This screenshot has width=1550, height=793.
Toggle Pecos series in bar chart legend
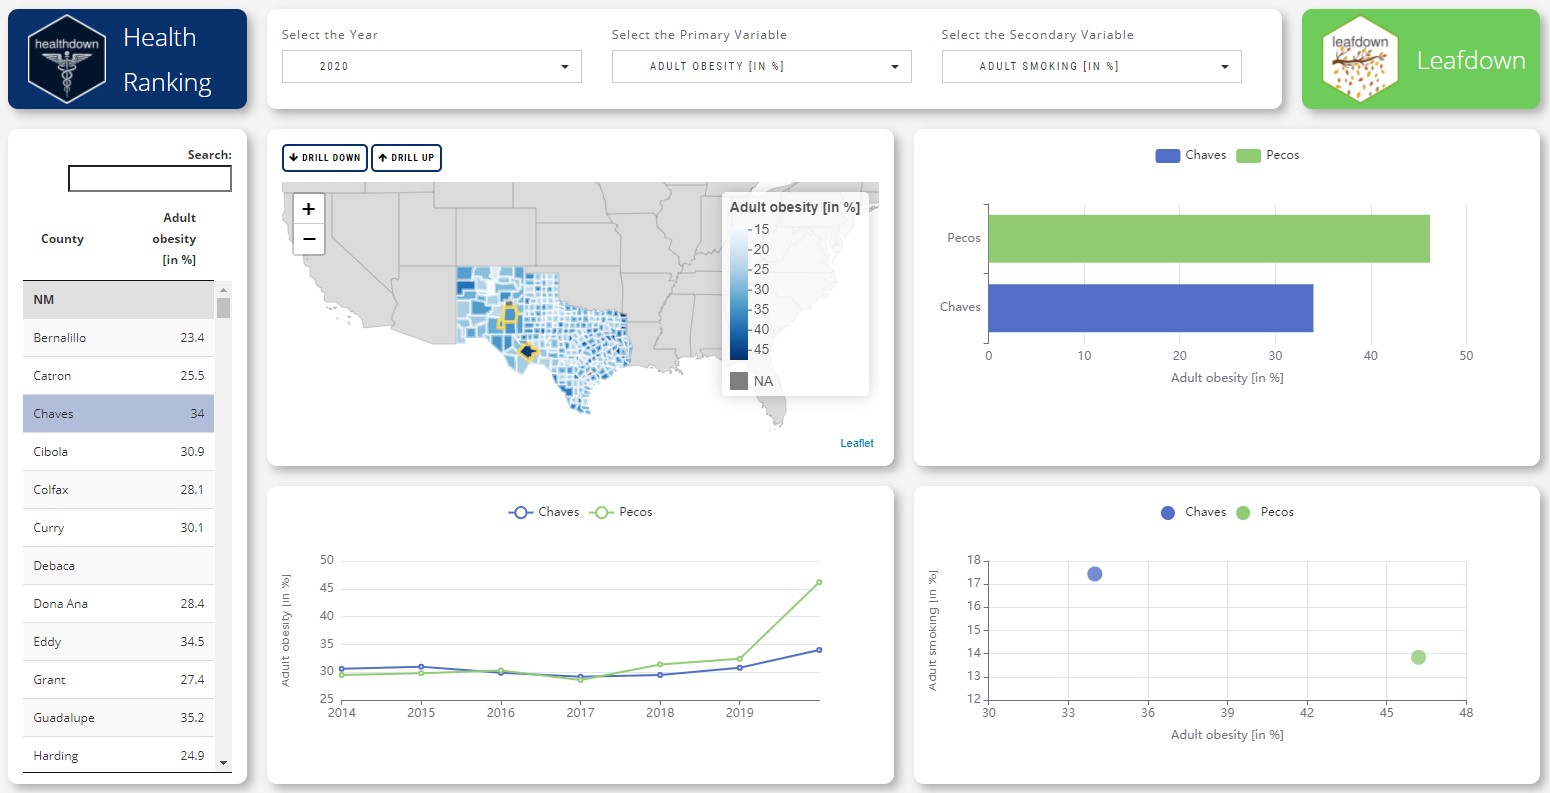pyautogui.click(x=1268, y=155)
